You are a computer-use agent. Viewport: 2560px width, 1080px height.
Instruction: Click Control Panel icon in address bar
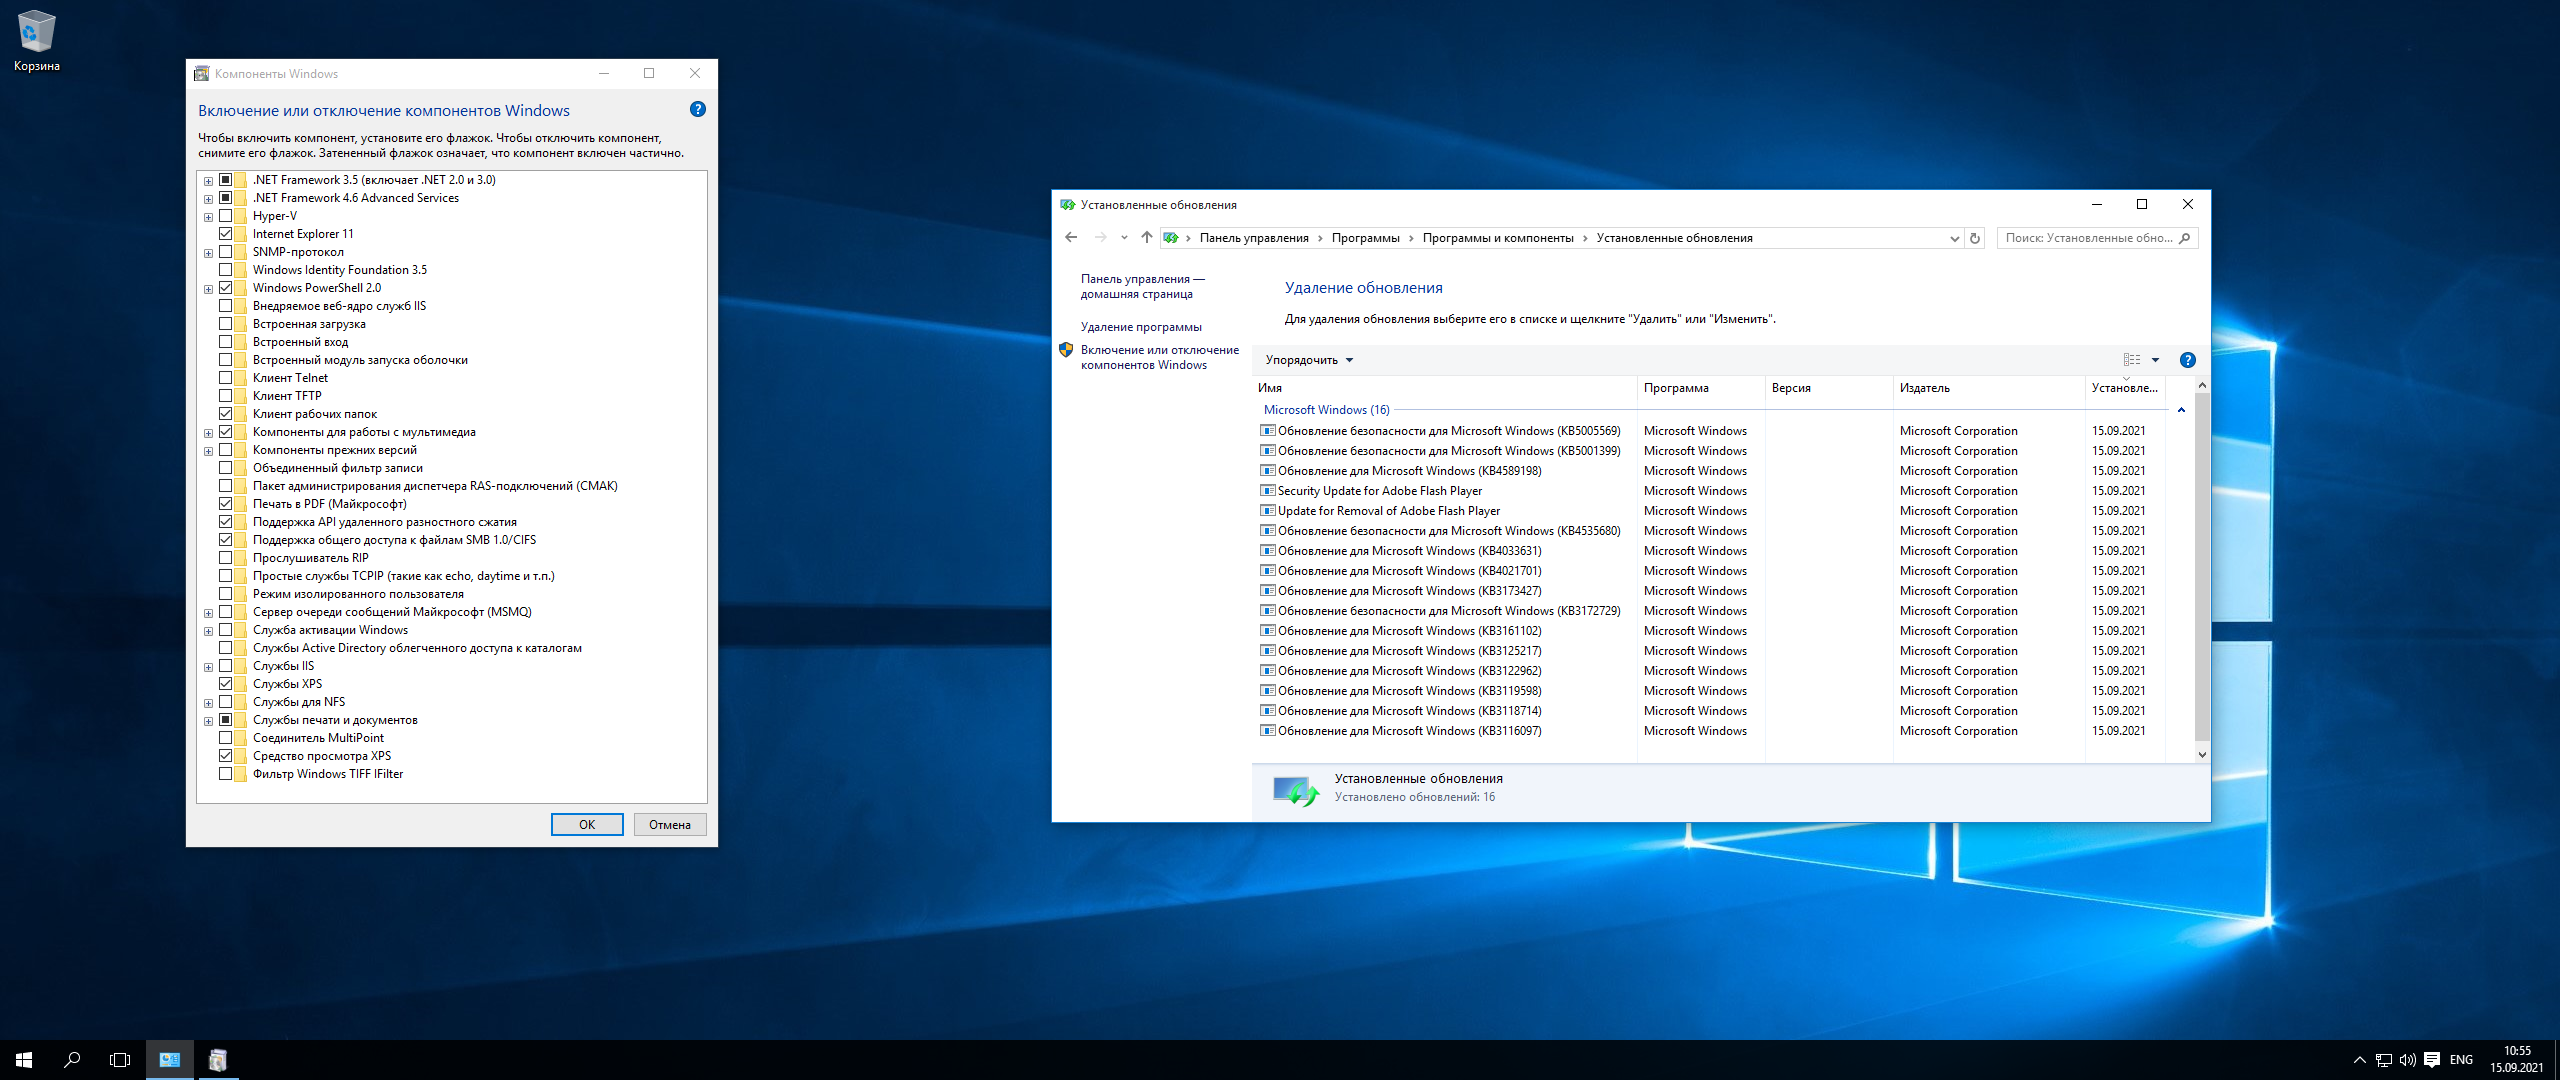point(1171,238)
